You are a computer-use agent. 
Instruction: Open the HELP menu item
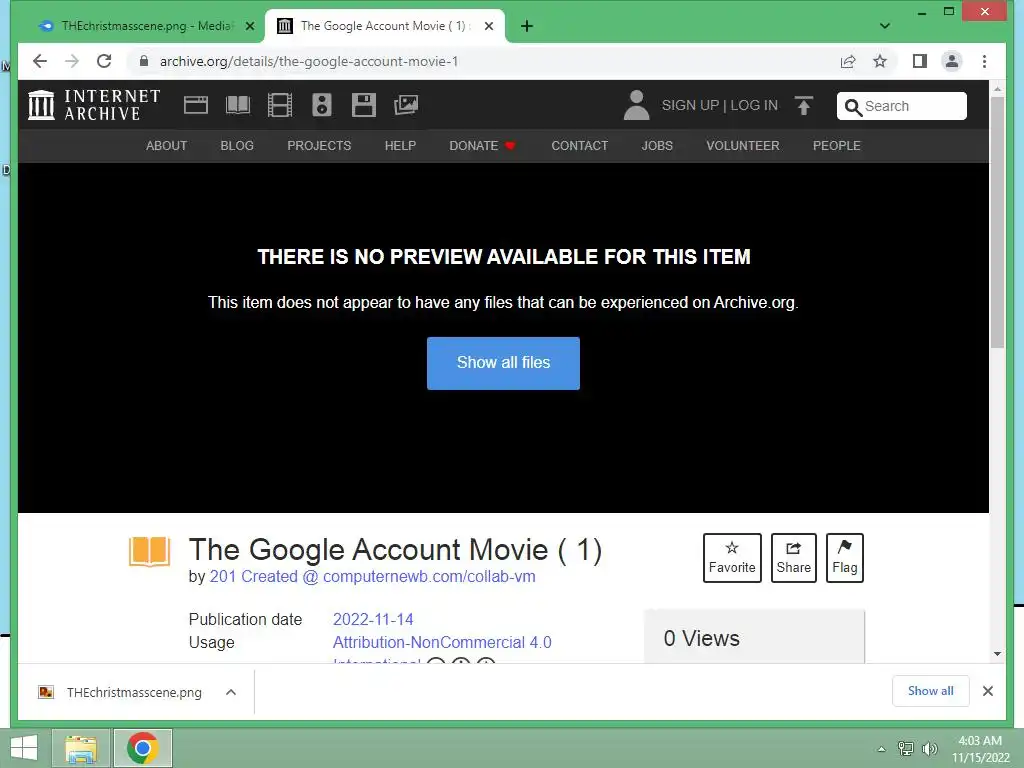(x=400, y=146)
